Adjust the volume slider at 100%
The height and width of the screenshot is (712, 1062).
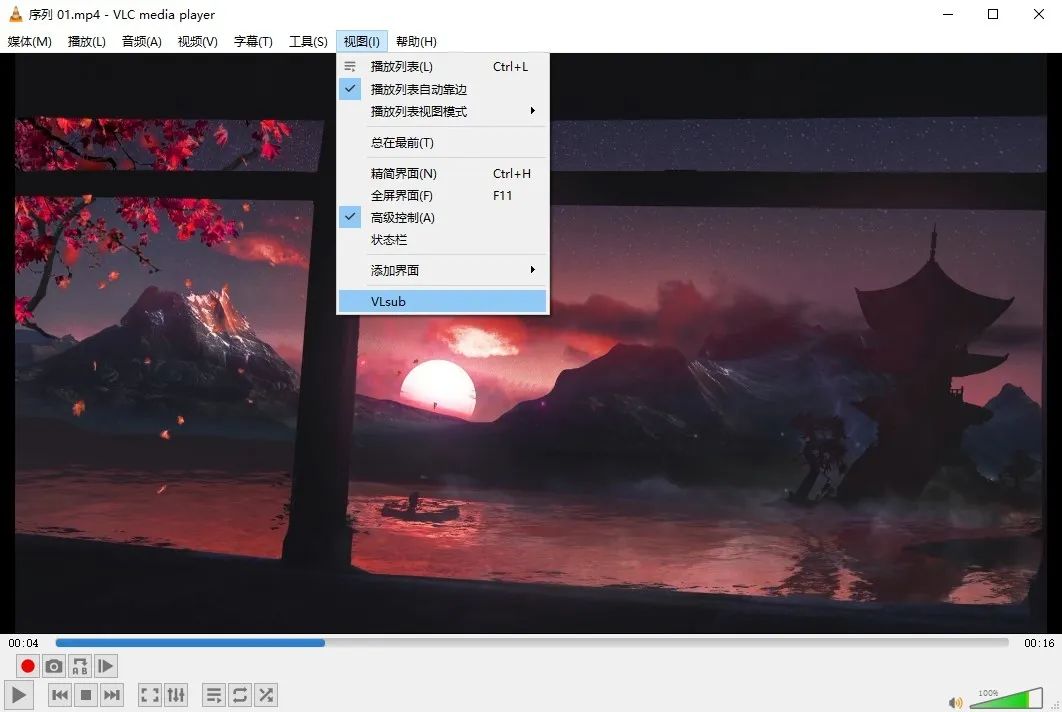tap(1006, 698)
